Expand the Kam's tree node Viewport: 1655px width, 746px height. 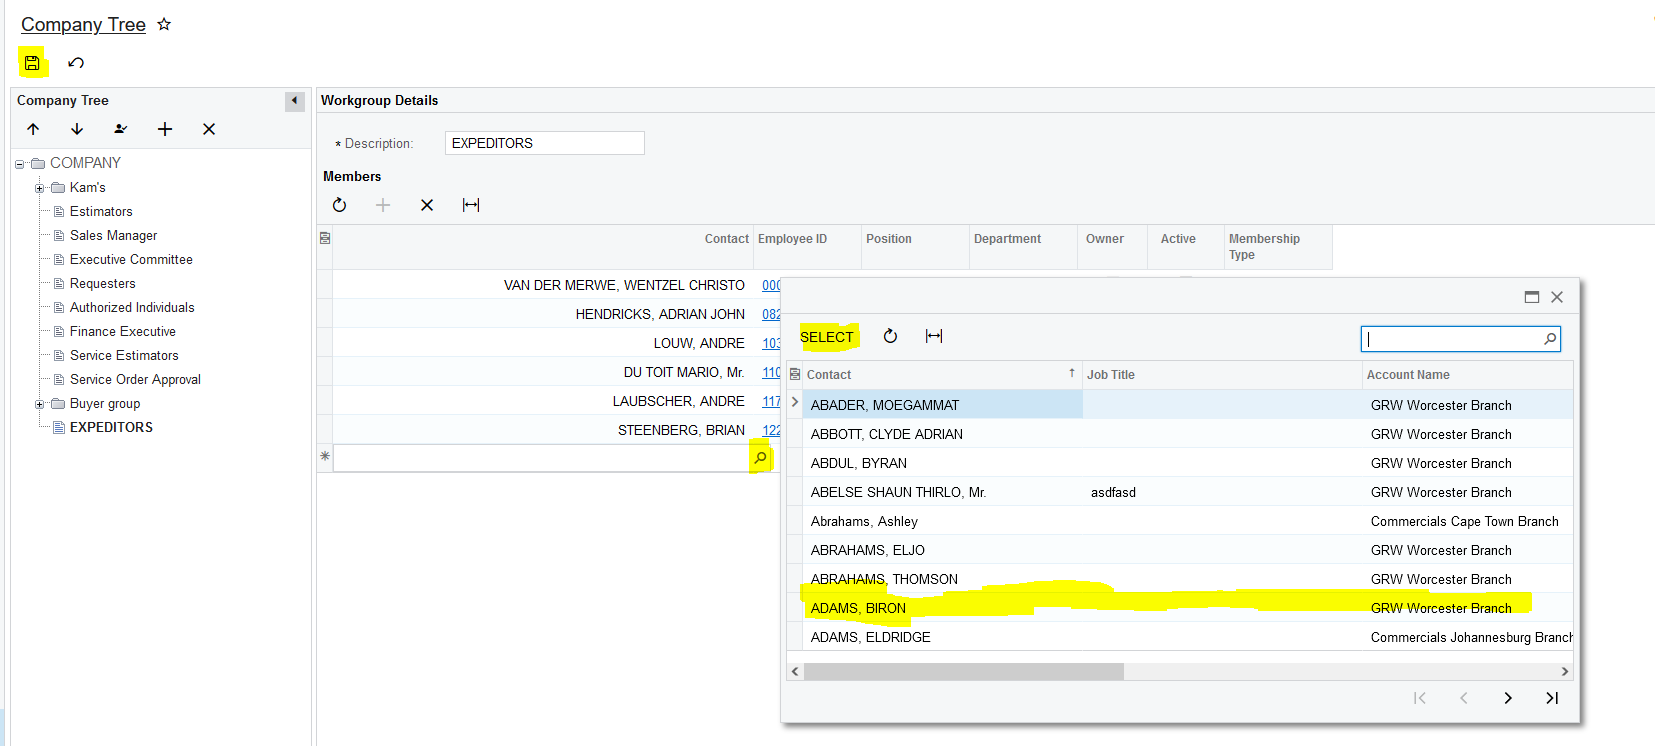pyautogui.click(x=40, y=188)
